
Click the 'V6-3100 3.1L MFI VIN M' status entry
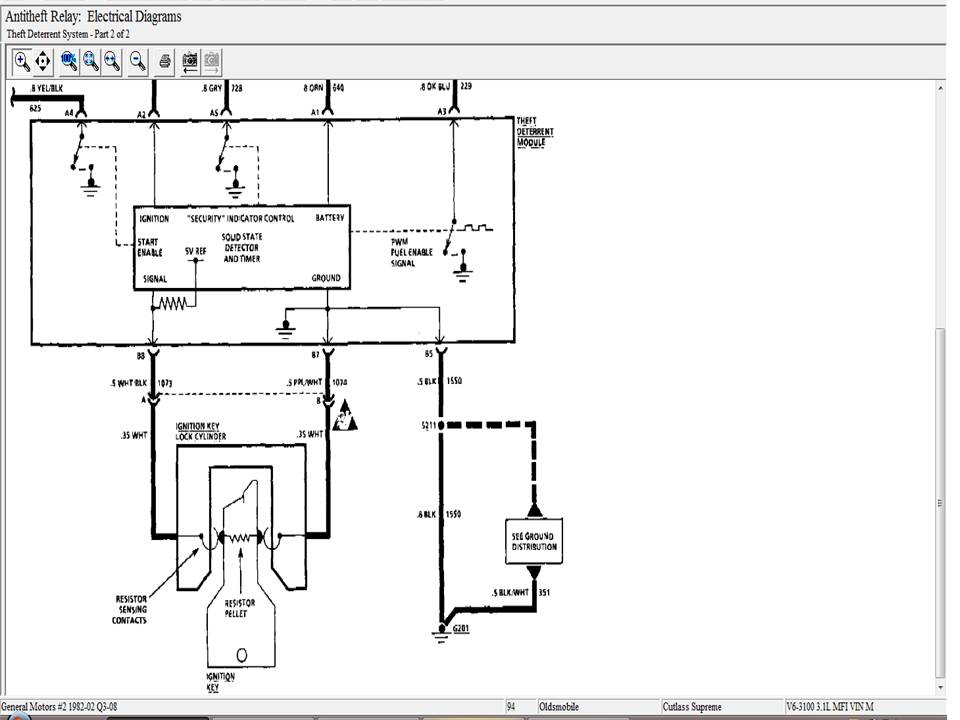830,707
